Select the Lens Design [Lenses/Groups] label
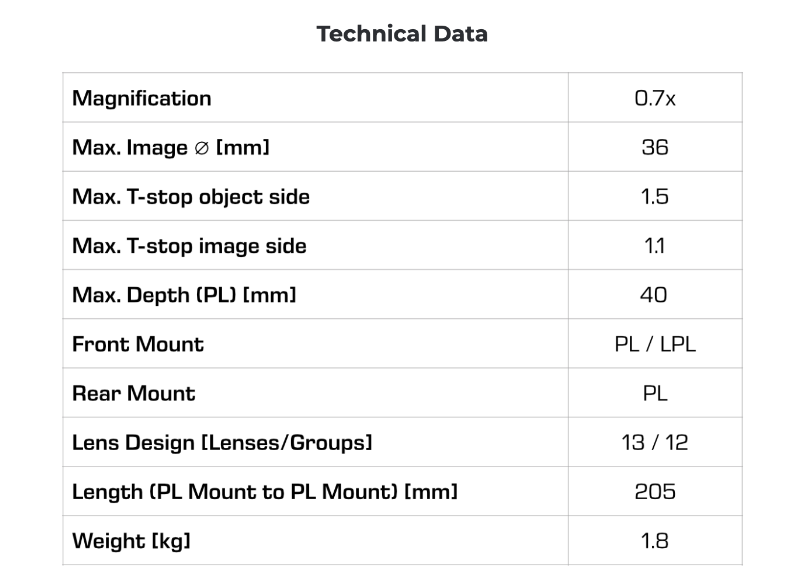The width and height of the screenshot is (808, 587). pyautogui.click(x=222, y=442)
